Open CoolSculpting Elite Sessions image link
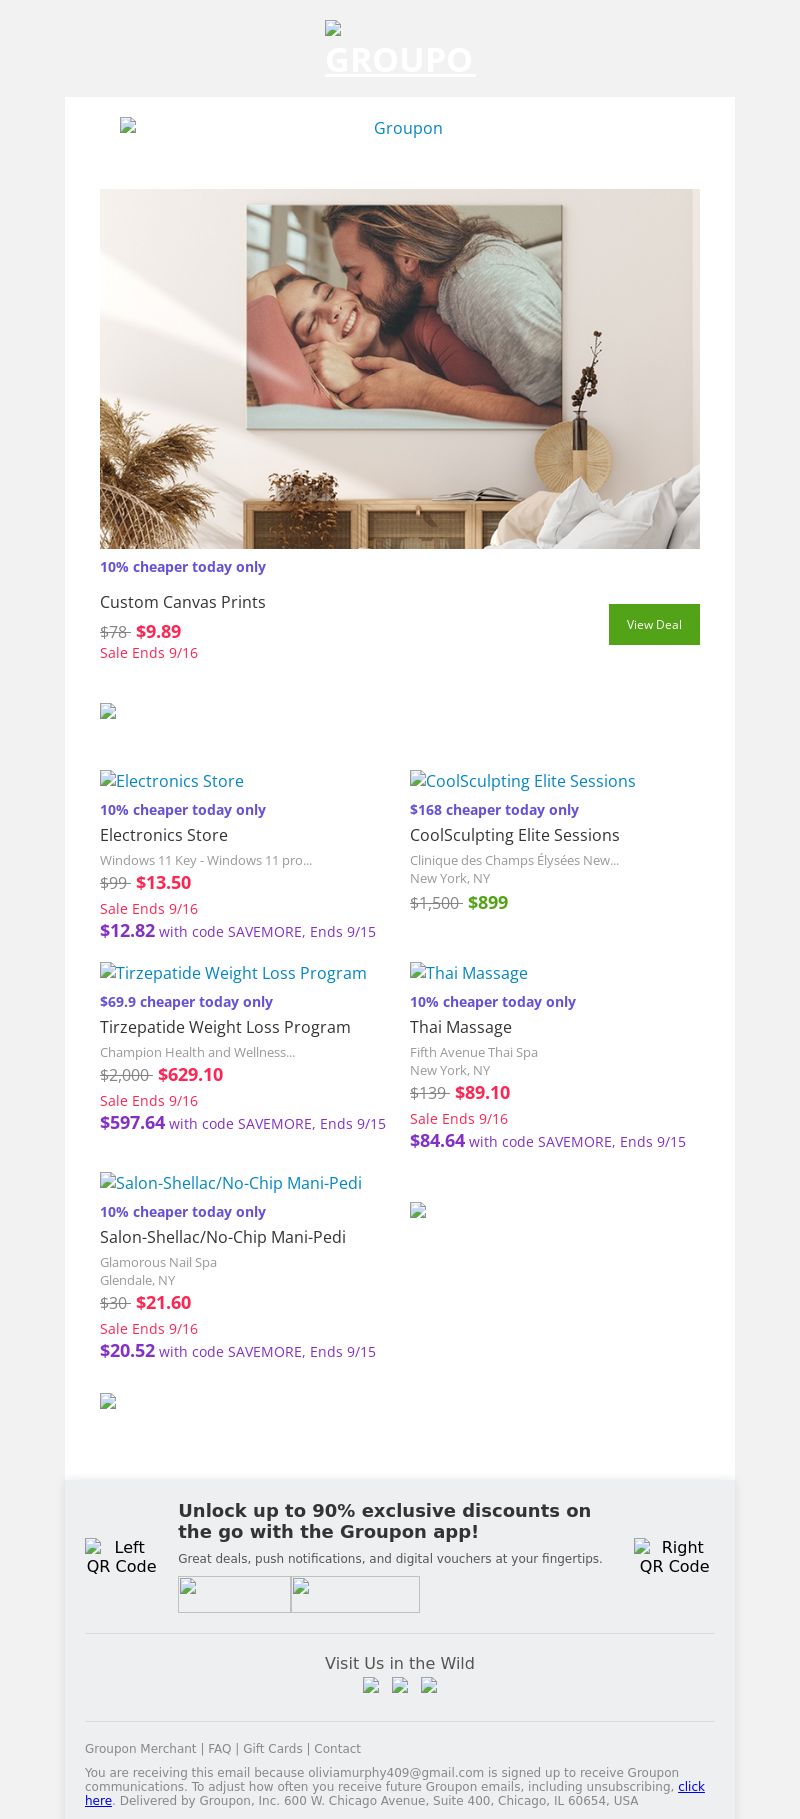 tap(522, 781)
